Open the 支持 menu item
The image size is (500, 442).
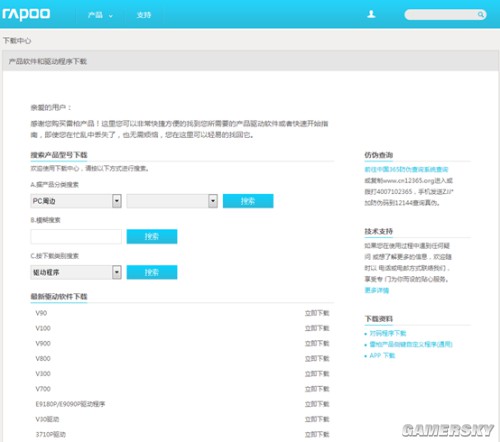pos(144,15)
